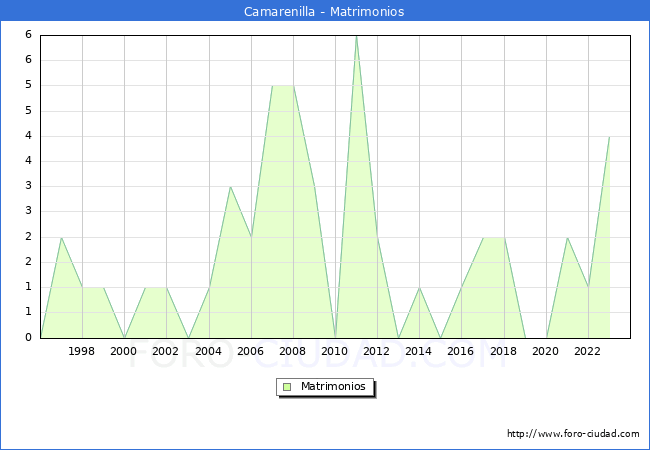Click the 'Matrimonios' legend label text
The height and width of the screenshot is (450, 650).
tap(334, 386)
